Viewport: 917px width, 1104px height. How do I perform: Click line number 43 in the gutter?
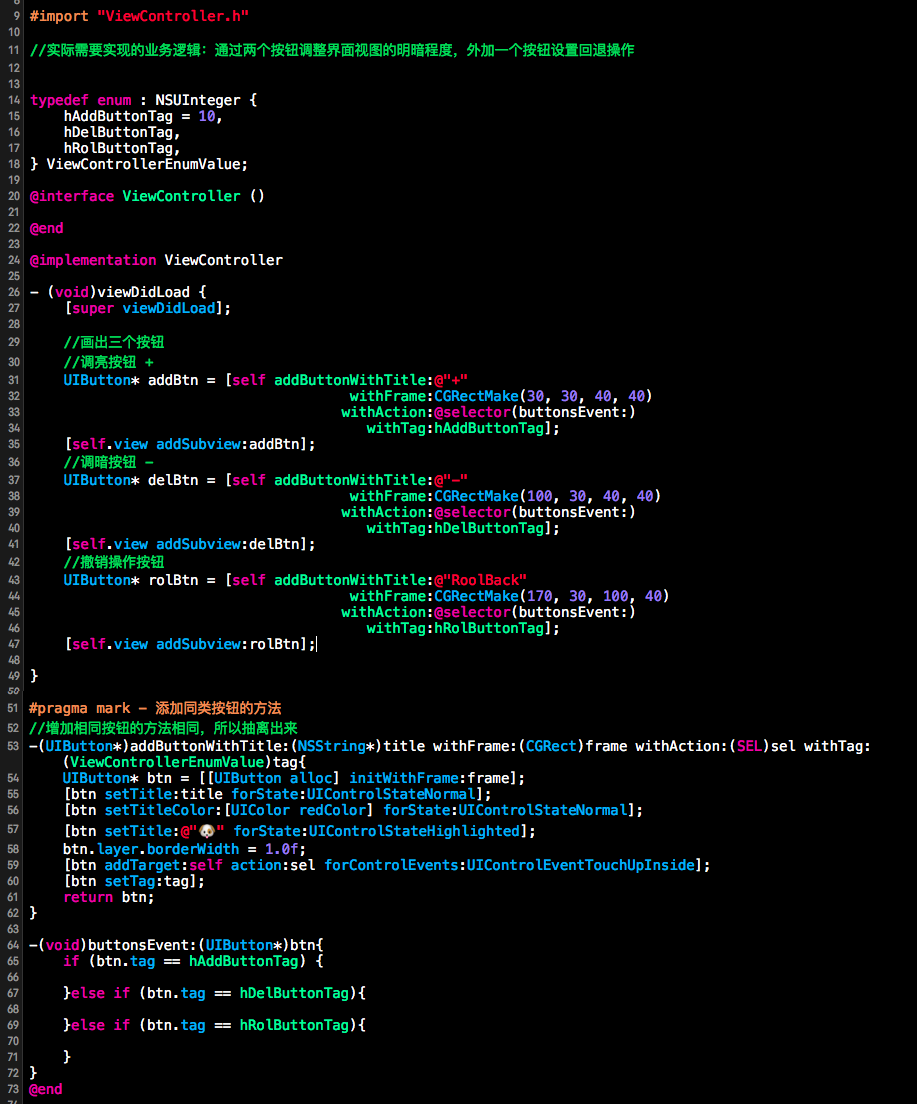click(x=13, y=580)
